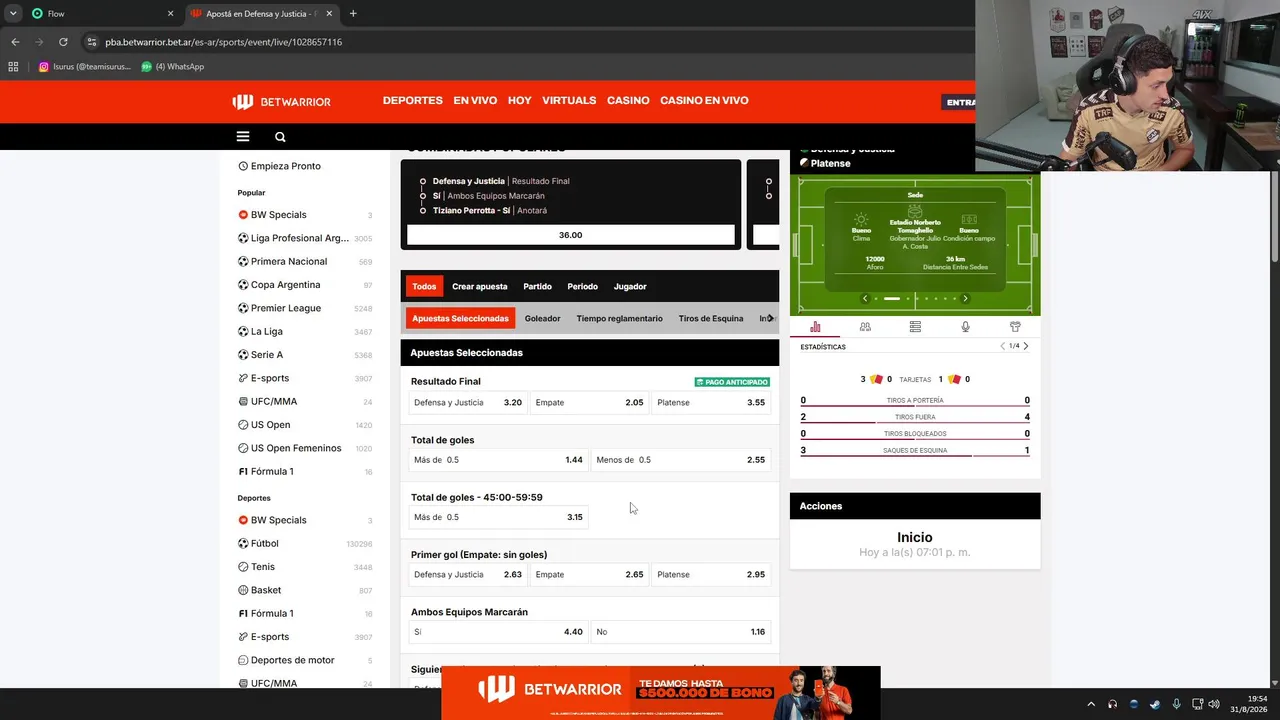Switch to the Flow browser tab
Image resolution: width=1280 pixels, height=720 pixels.
[x=102, y=14]
